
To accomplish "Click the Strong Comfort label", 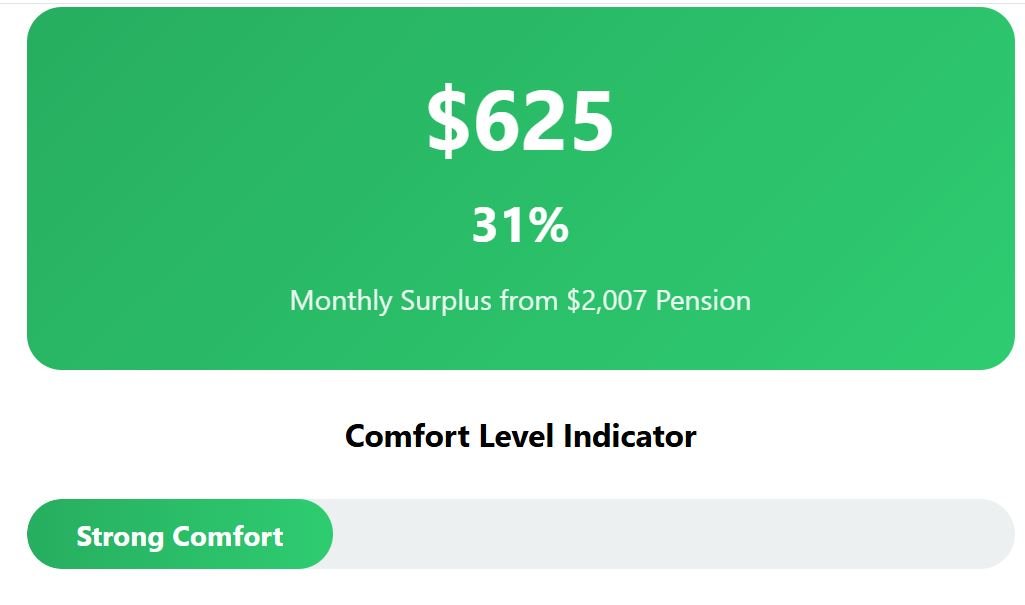I will (x=180, y=536).
